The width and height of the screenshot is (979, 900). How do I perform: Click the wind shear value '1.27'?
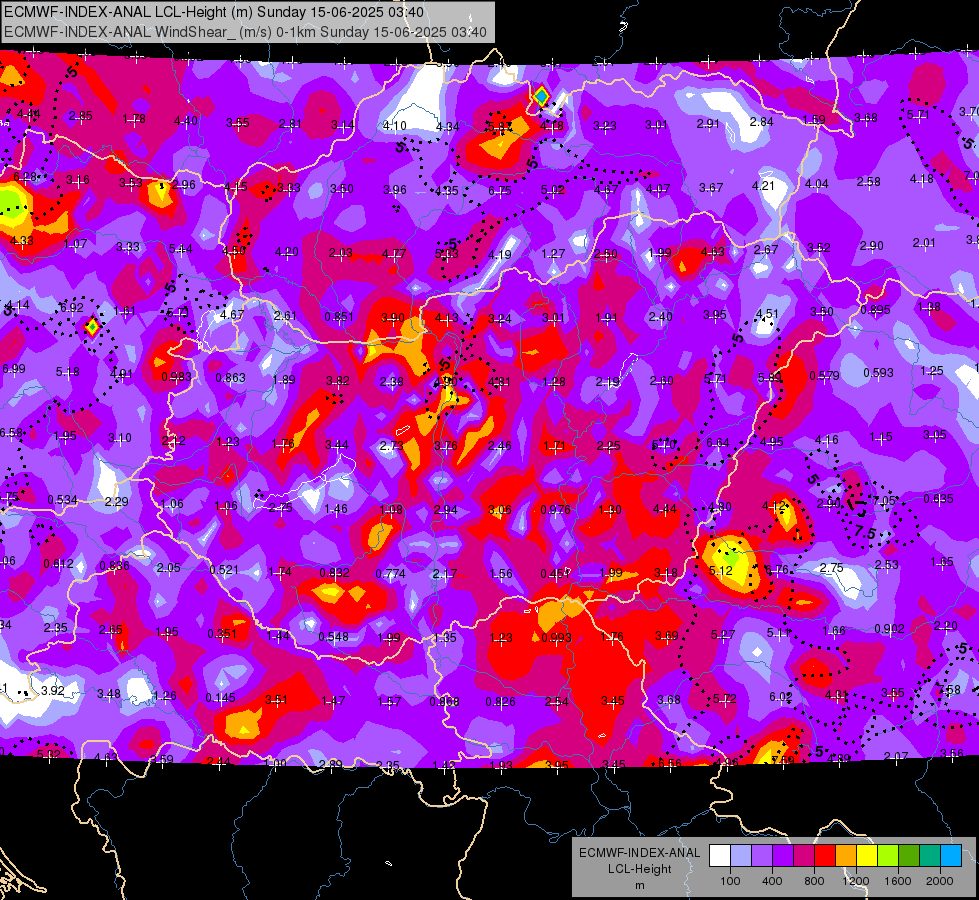click(x=553, y=254)
